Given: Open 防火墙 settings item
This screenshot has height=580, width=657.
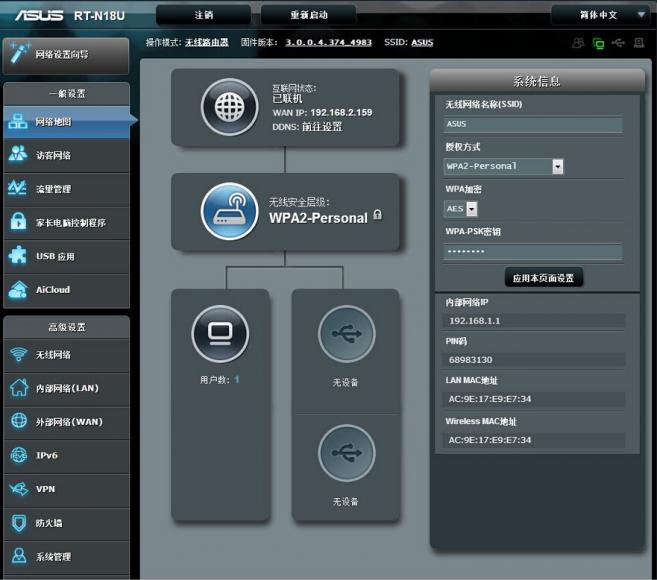Looking at the screenshot, I should pyautogui.click(x=66, y=523).
